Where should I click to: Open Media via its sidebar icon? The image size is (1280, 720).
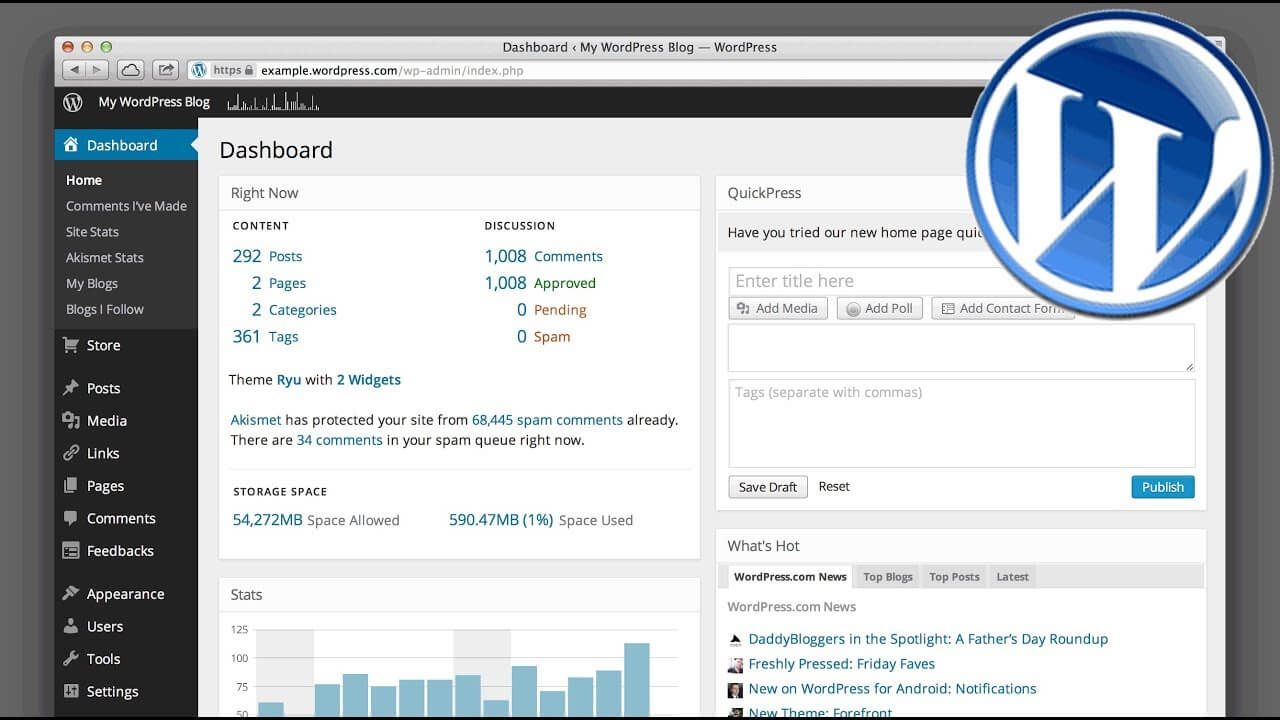click(71, 421)
